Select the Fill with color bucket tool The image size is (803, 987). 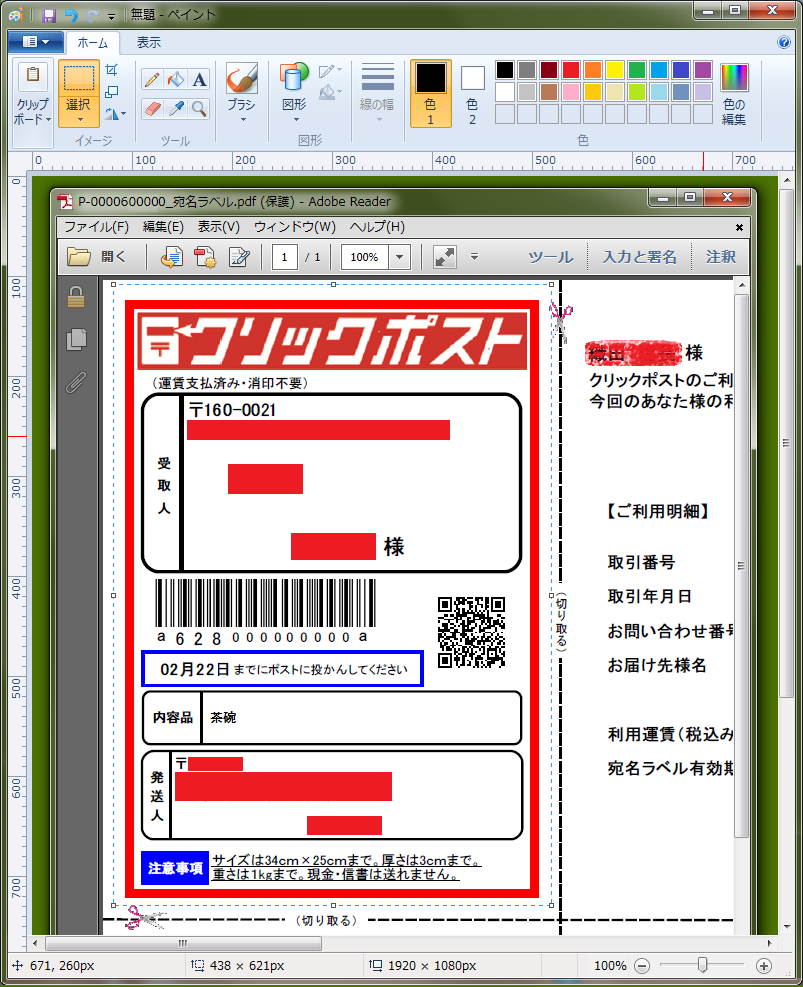click(x=176, y=79)
